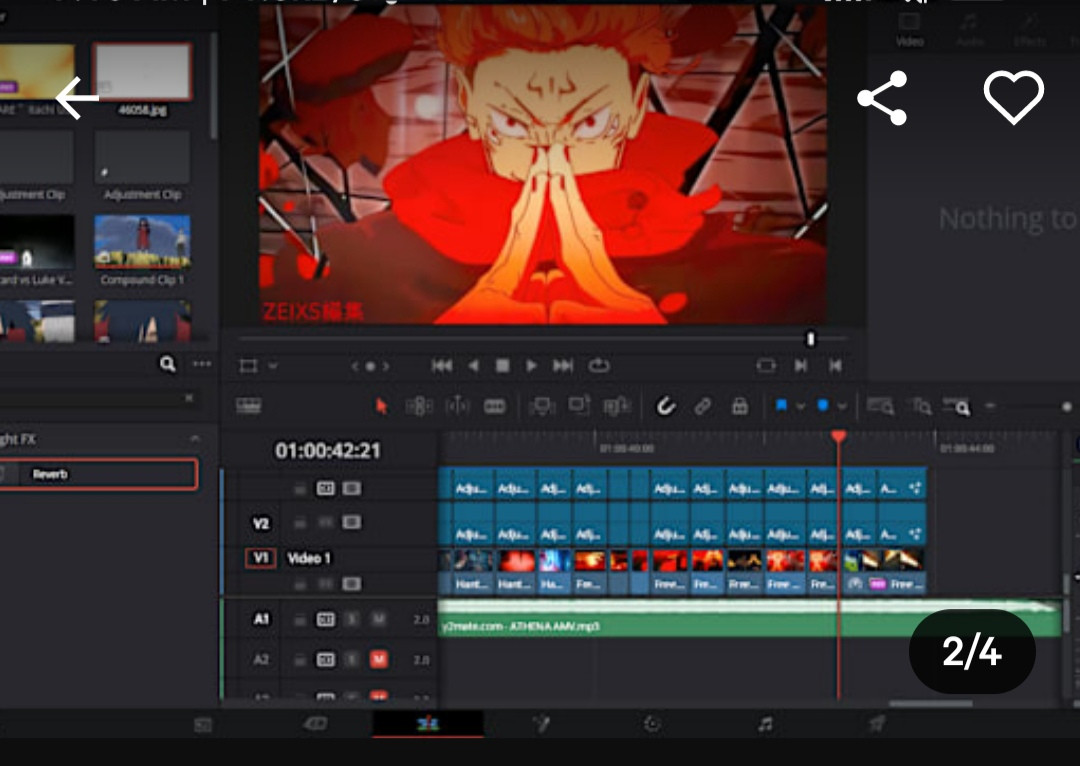Stop playback in the viewer

(x=503, y=366)
